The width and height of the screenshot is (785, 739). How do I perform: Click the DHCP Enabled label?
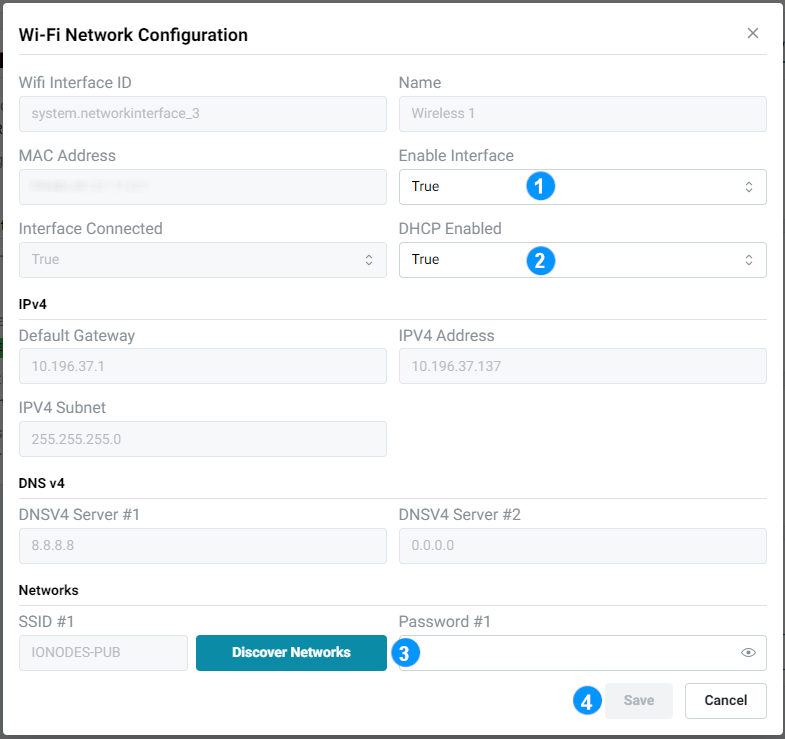[450, 229]
